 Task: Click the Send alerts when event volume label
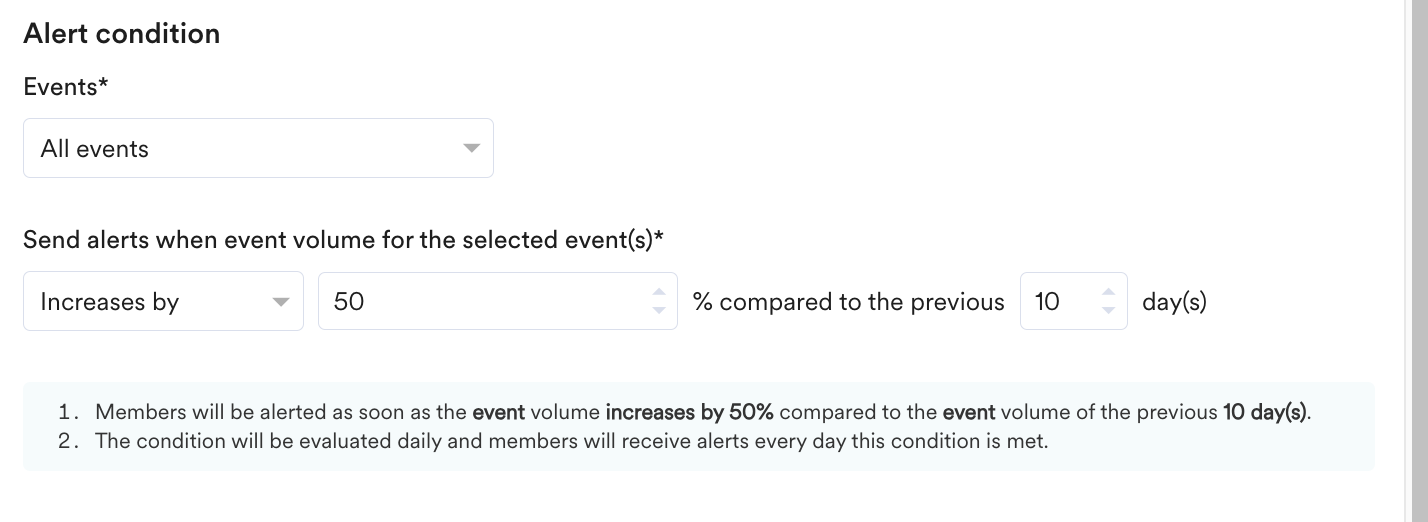click(x=343, y=240)
